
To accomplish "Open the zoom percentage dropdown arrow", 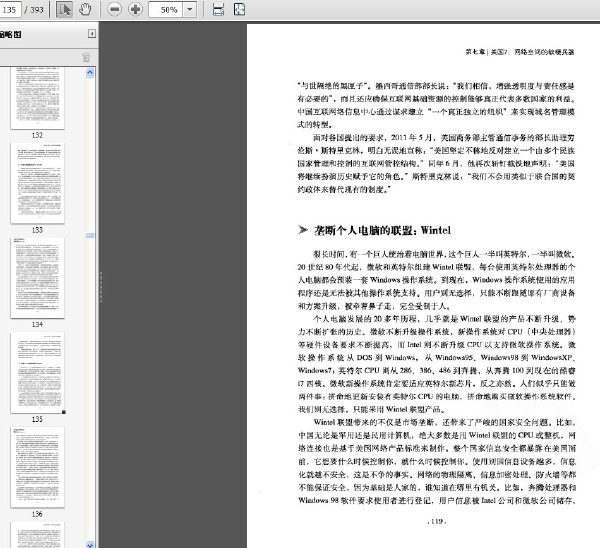I will point(189,9).
